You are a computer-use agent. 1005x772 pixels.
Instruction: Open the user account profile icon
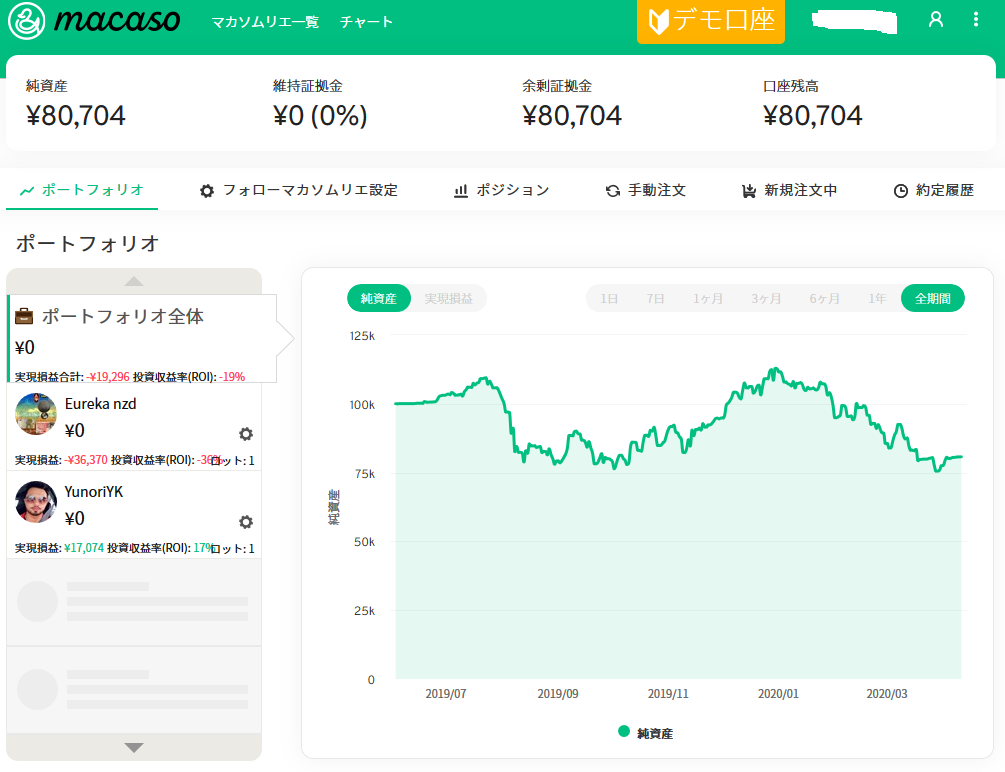[x=936, y=20]
